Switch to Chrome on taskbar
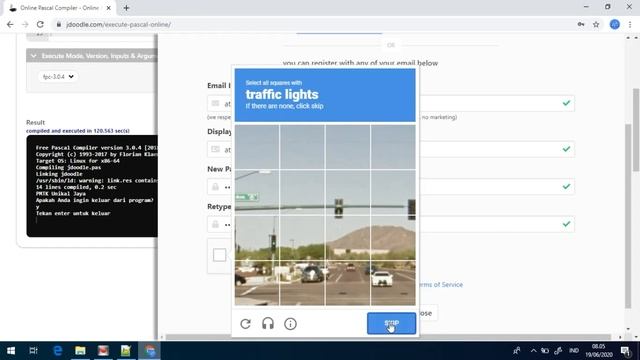The image size is (640, 360). (149, 351)
